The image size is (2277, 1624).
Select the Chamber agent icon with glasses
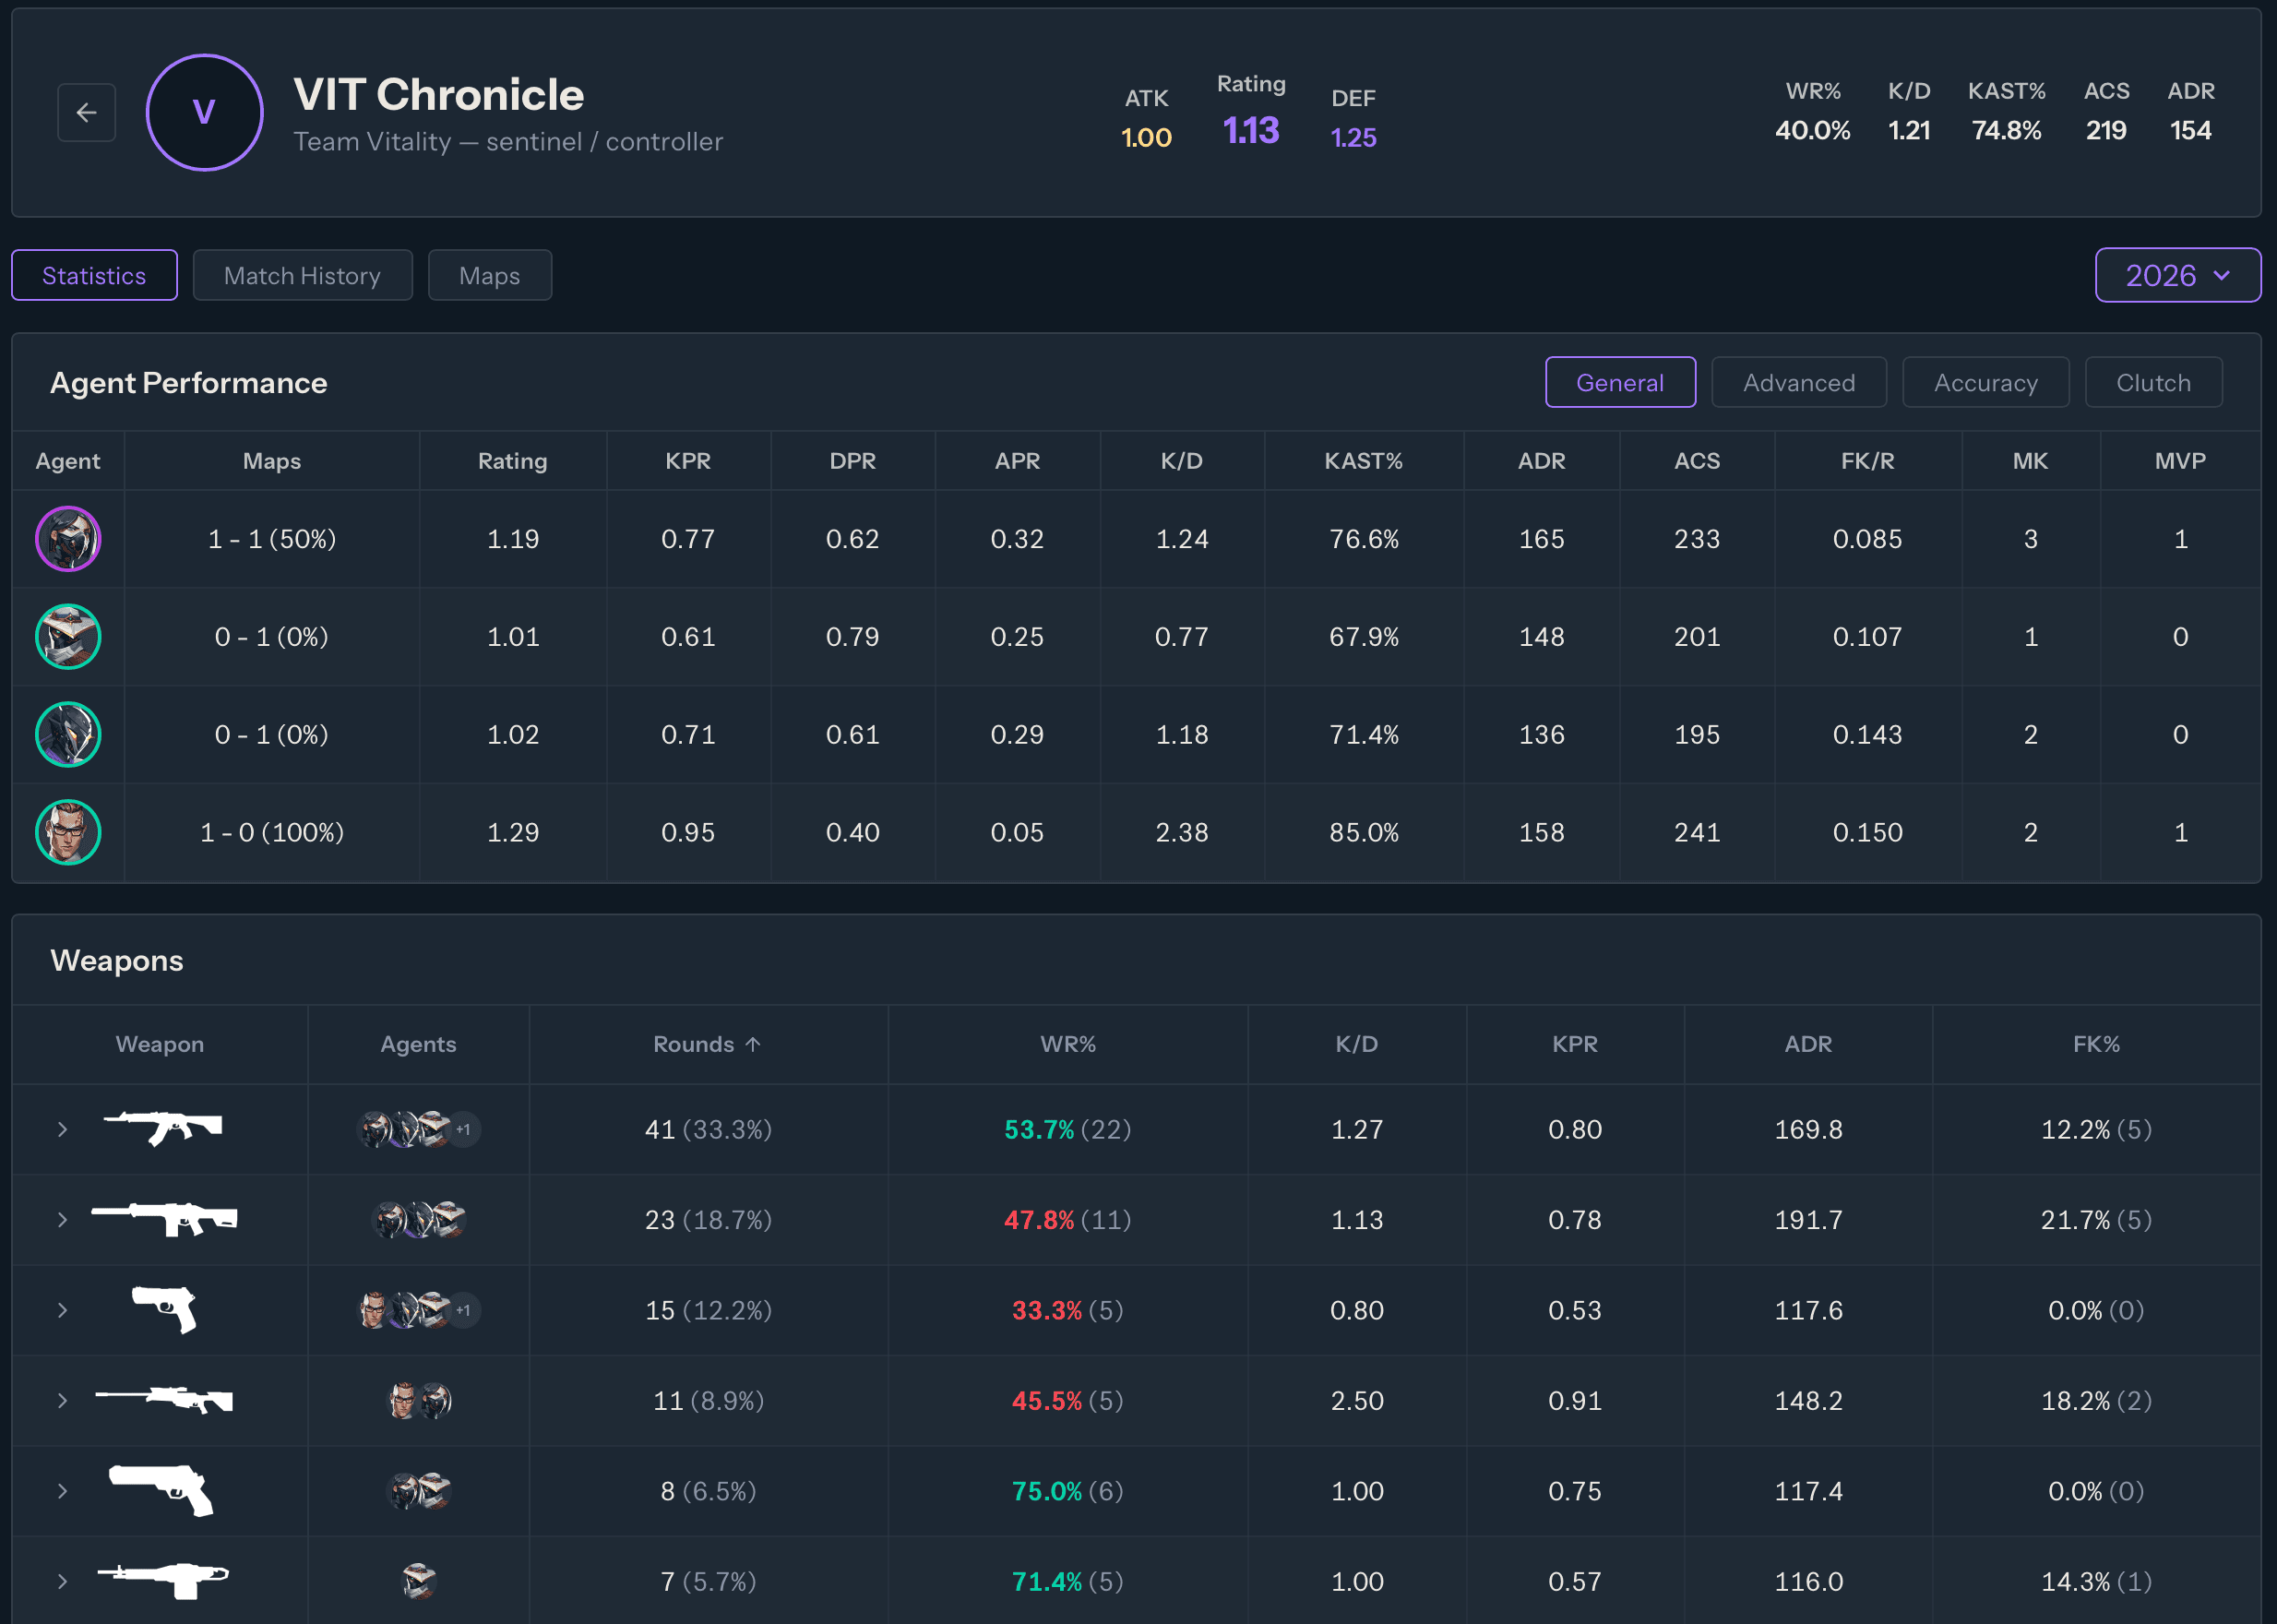pos(68,832)
